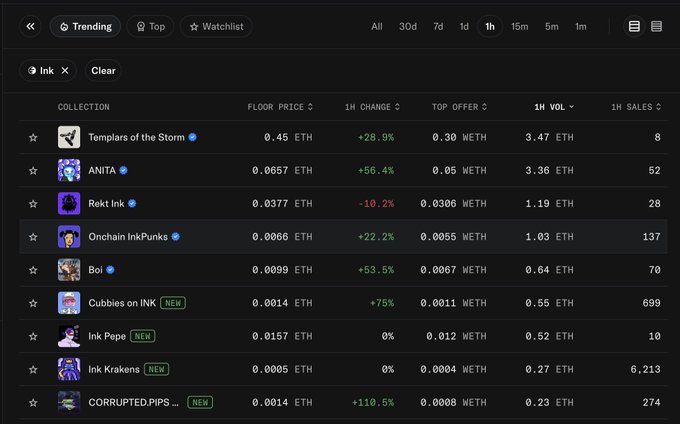Open Boi collection name
This screenshot has height=424, width=680.
[95, 270]
